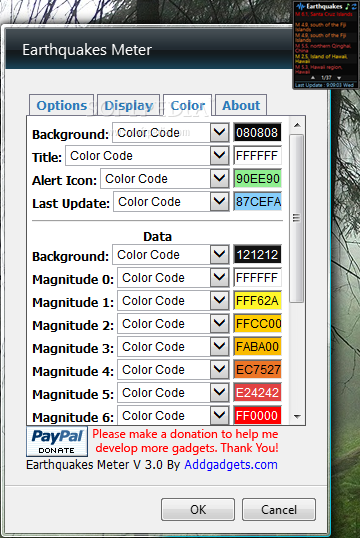Click the 121212 Data Background color field
Screen dimensions: 360x538
coord(257,255)
